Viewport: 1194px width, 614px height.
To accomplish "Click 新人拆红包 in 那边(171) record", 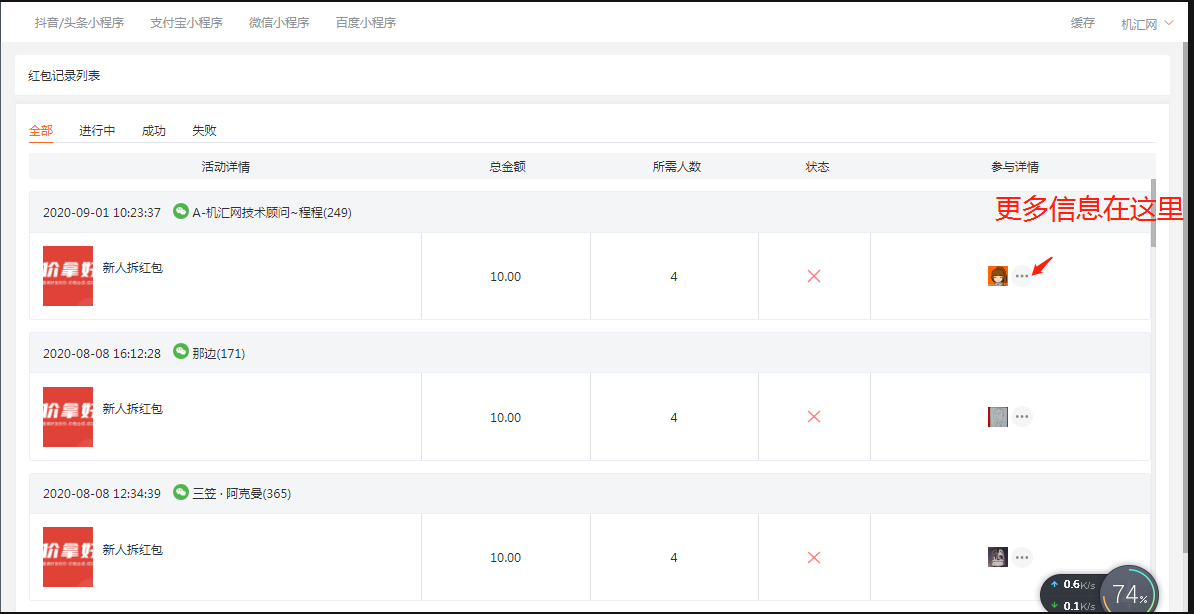I will click(132, 408).
